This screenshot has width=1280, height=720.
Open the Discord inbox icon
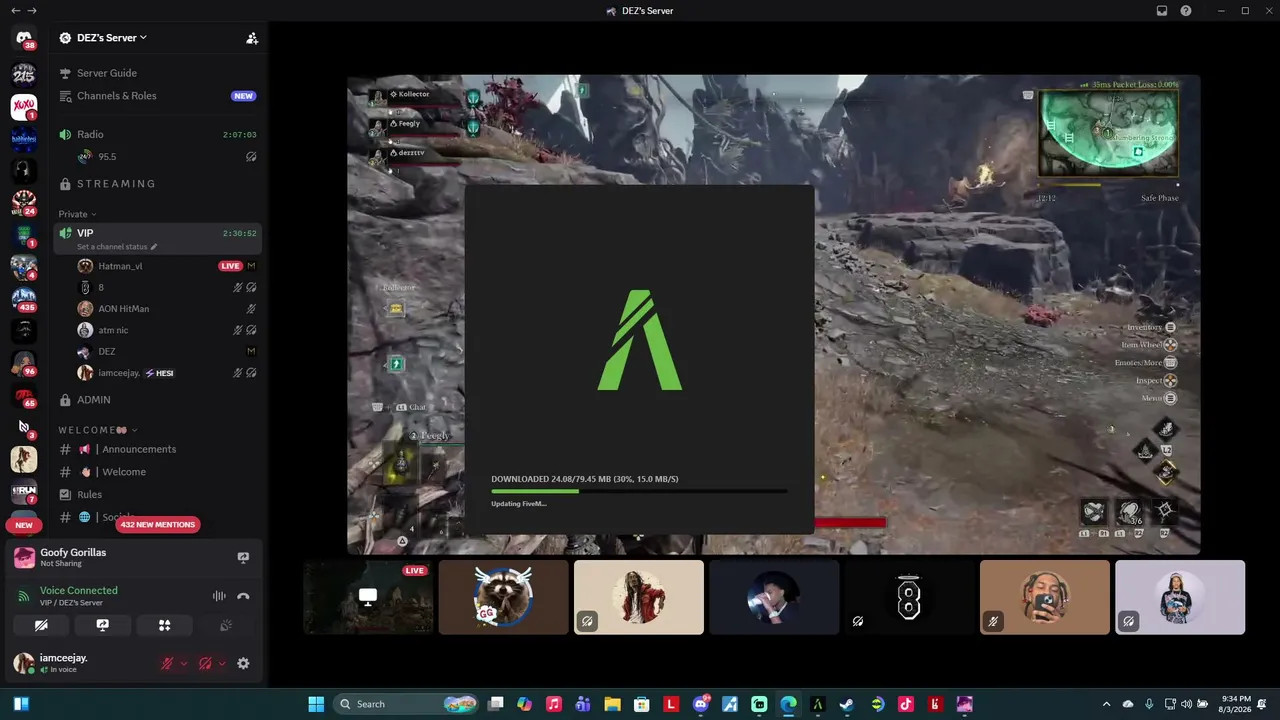click(x=1162, y=11)
